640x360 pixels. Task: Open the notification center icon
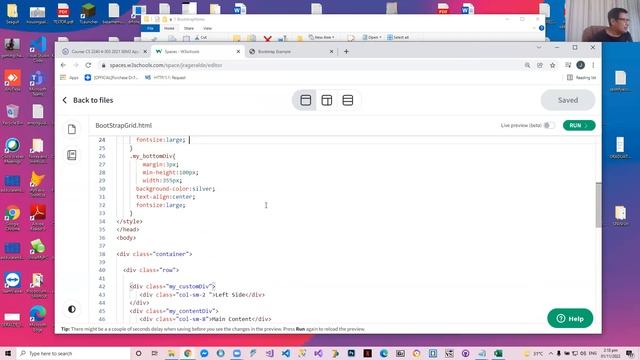click(630, 353)
